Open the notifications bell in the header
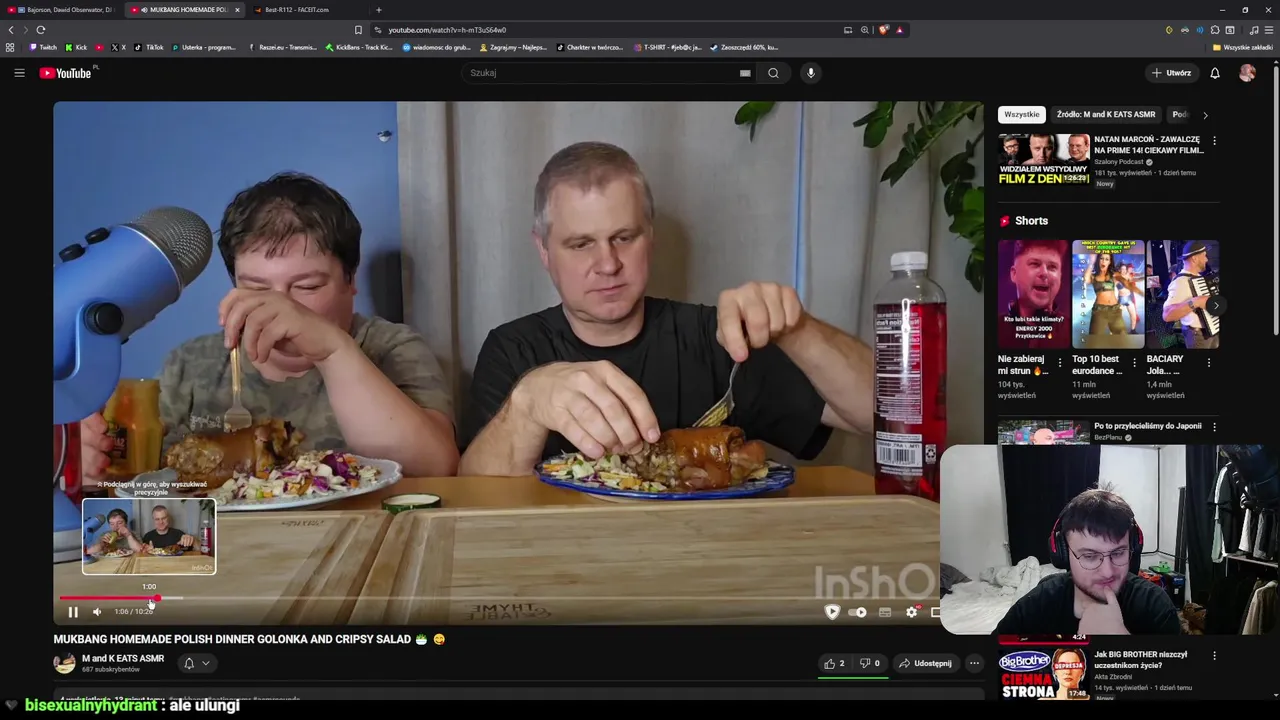 [1215, 73]
